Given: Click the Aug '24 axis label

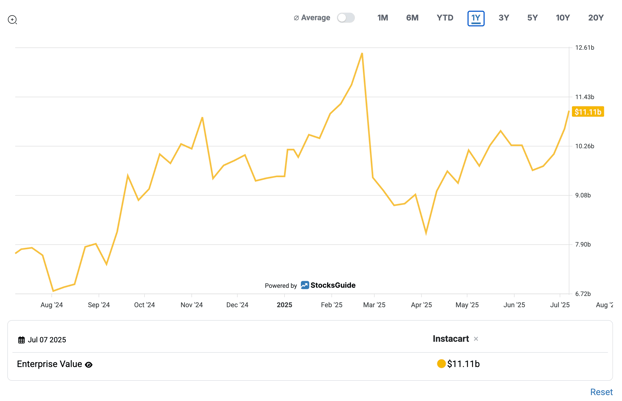Looking at the screenshot, I should click(x=52, y=305).
